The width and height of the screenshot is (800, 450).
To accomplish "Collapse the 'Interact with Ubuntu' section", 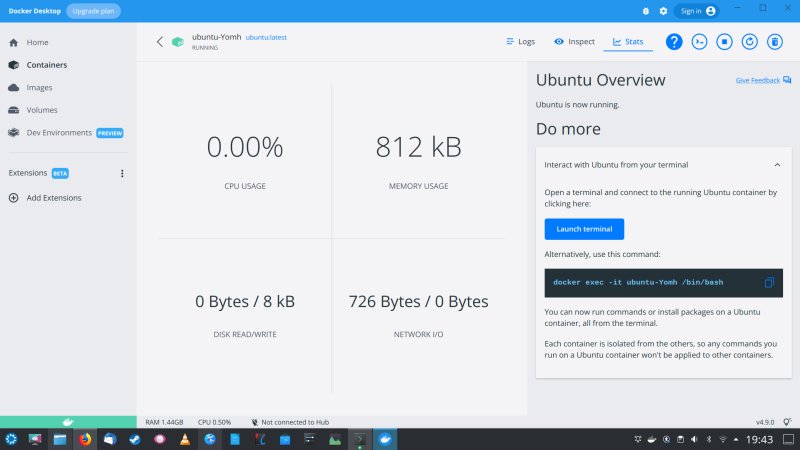I will point(777,164).
